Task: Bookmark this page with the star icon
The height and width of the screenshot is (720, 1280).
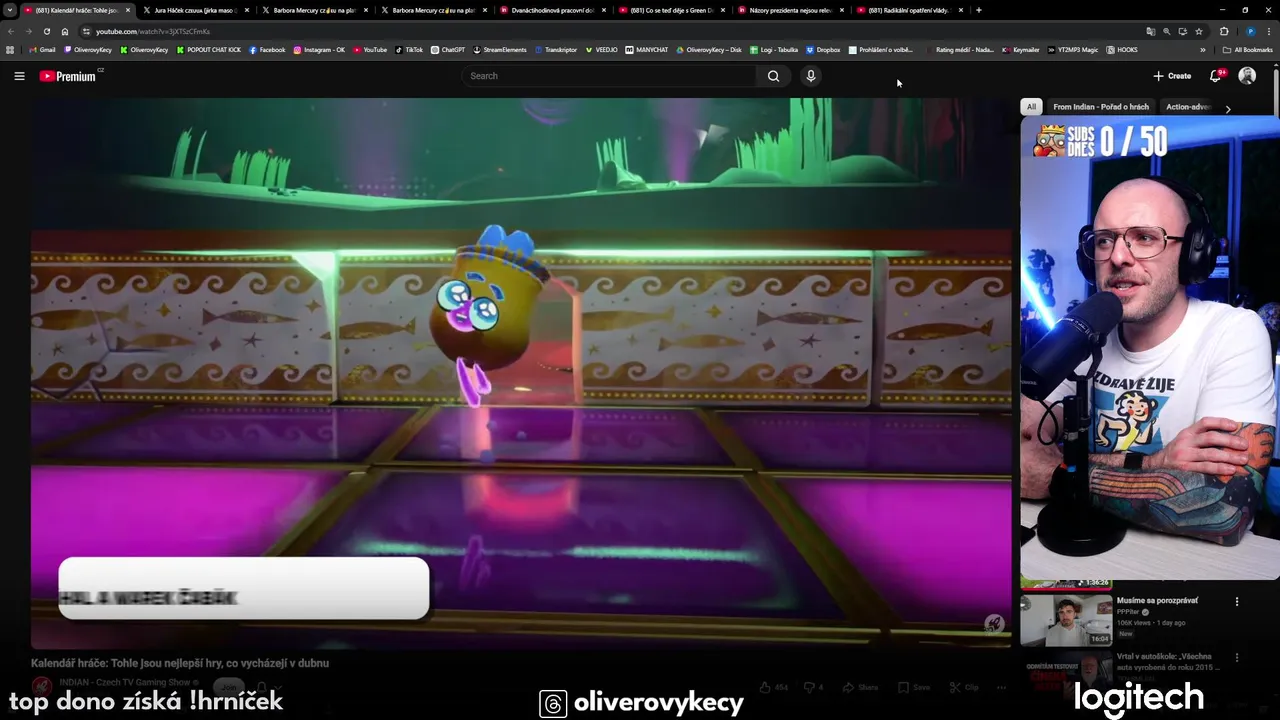Action: pyautogui.click(x=1199, y=31)
